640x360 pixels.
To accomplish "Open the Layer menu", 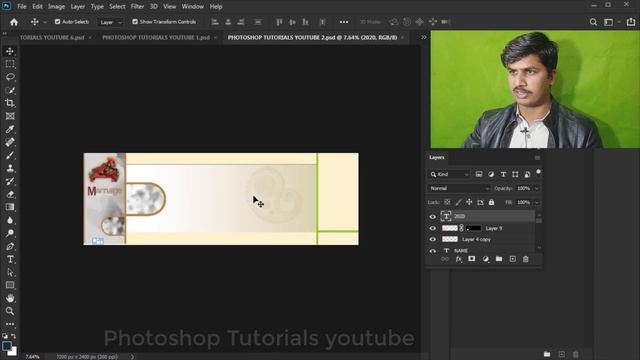I will tap(78, 7).
